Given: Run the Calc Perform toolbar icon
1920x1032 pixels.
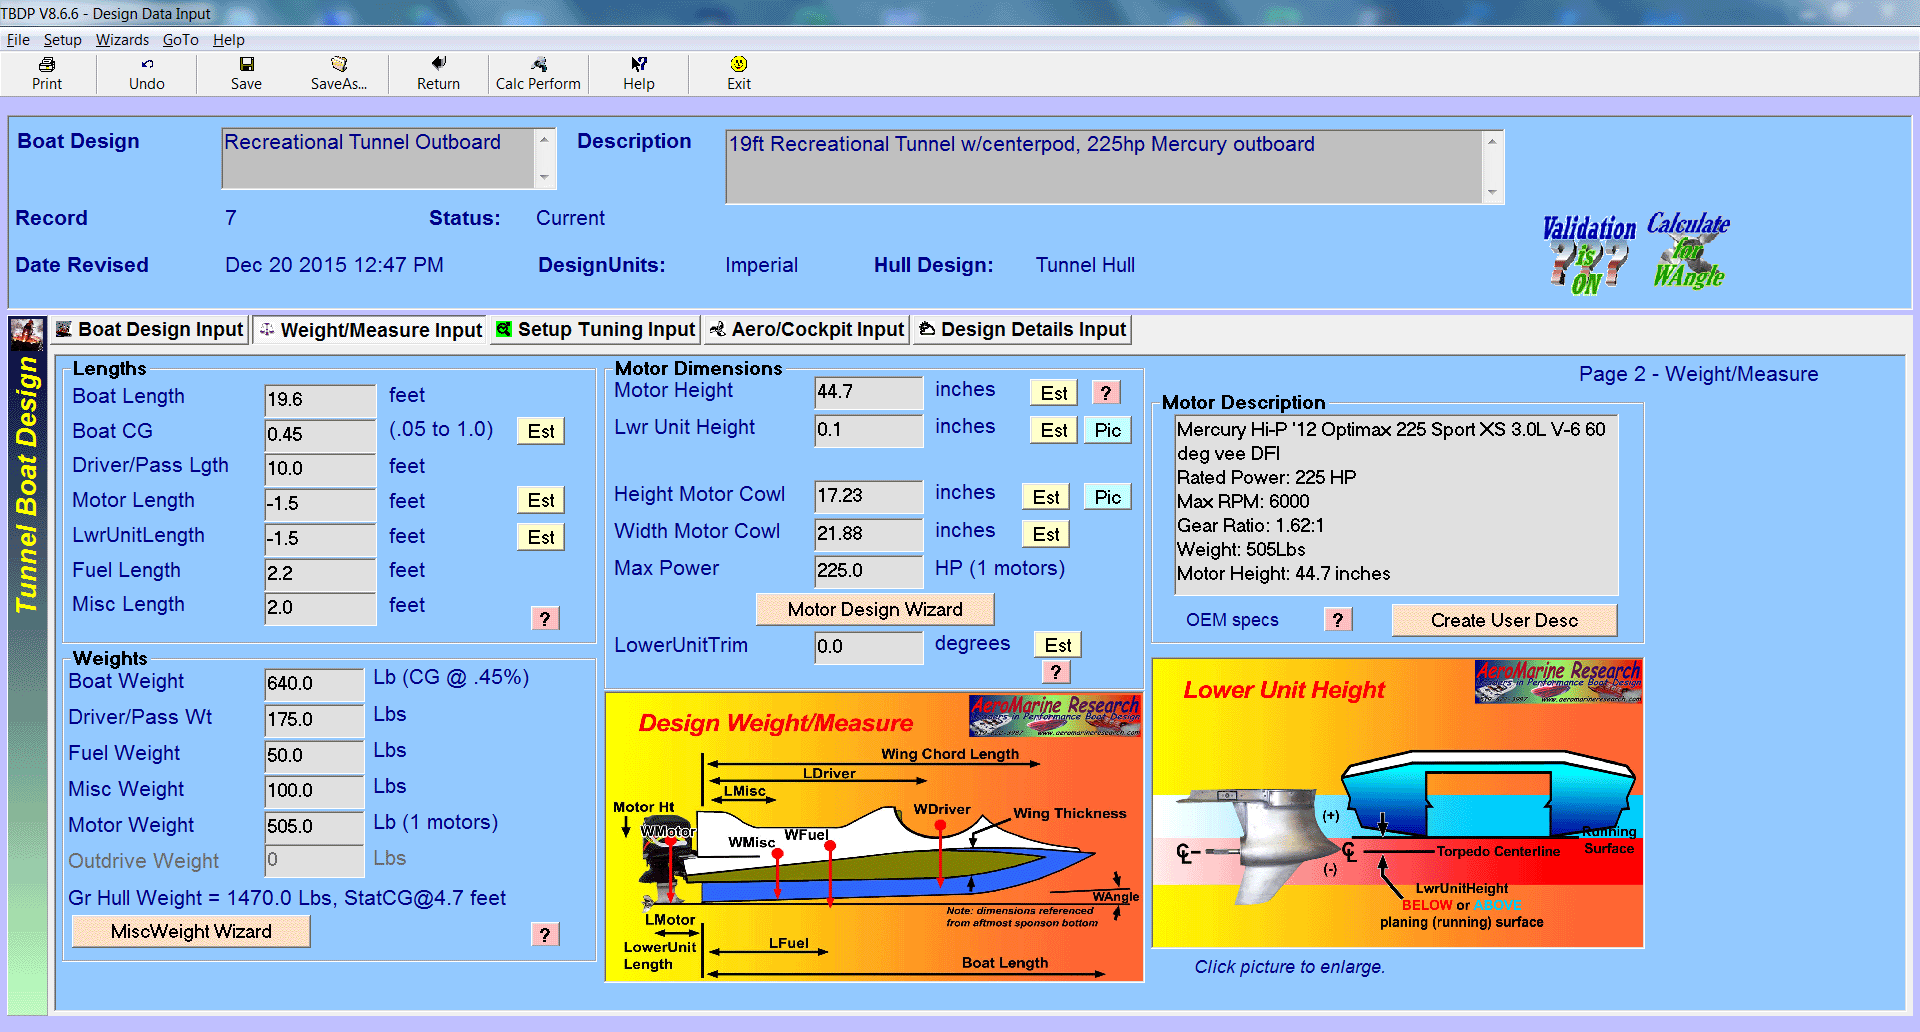Looking at the screenshot, I should (538, 74).
